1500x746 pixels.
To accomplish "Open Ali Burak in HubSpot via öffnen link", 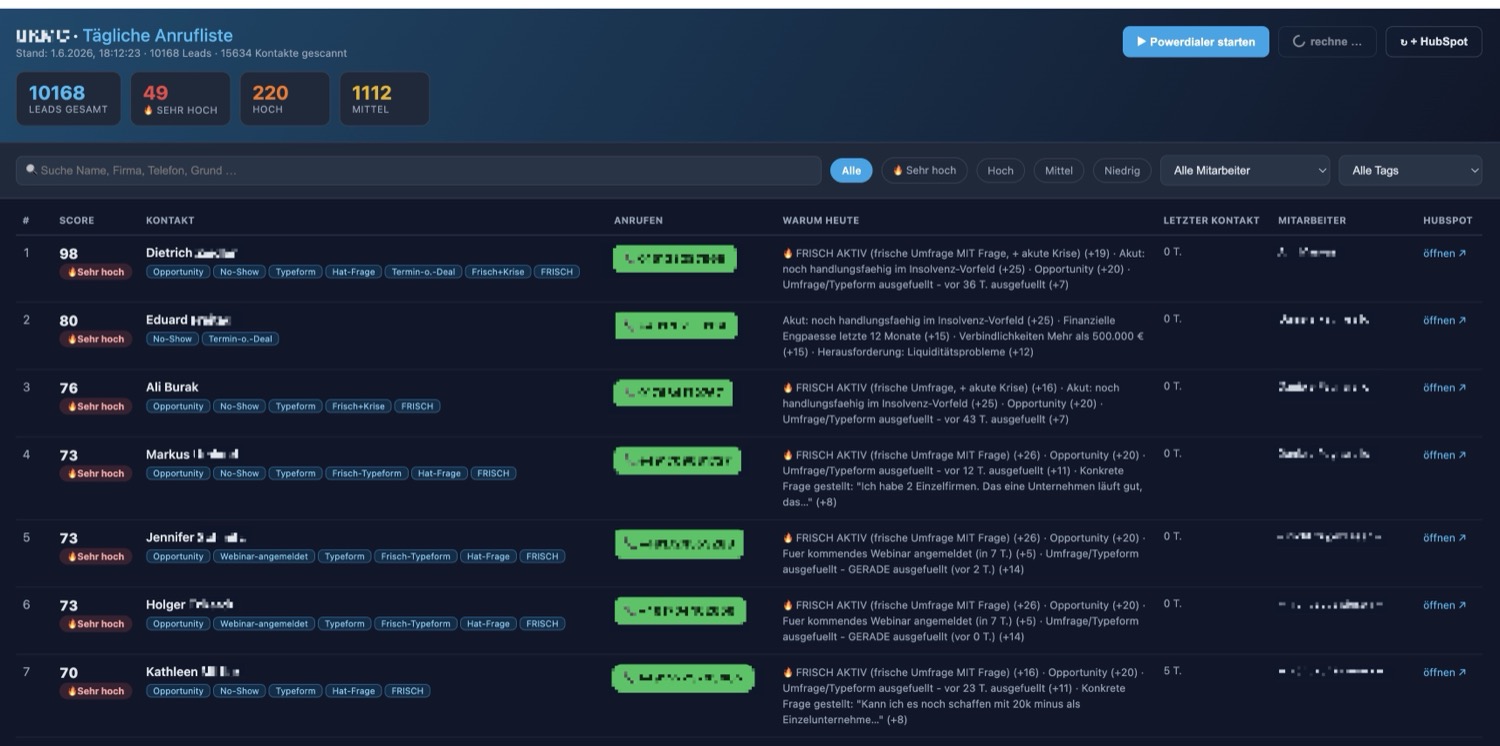I will pos(1444,388).
